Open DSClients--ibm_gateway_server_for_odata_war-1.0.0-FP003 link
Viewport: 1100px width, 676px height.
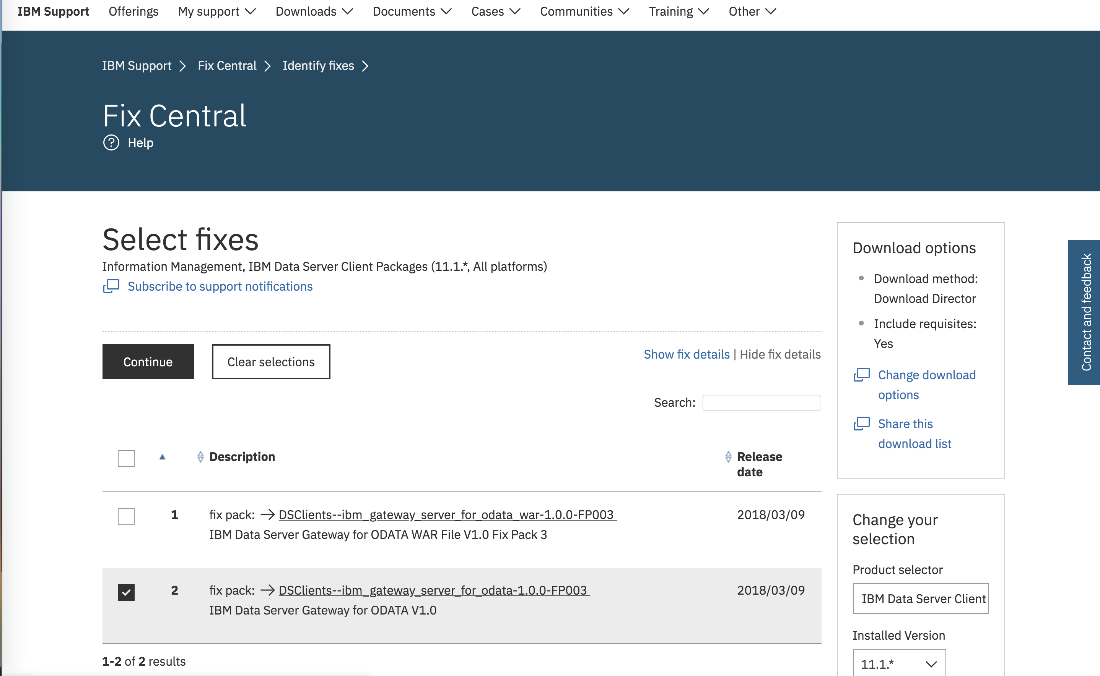click(447, 515)
